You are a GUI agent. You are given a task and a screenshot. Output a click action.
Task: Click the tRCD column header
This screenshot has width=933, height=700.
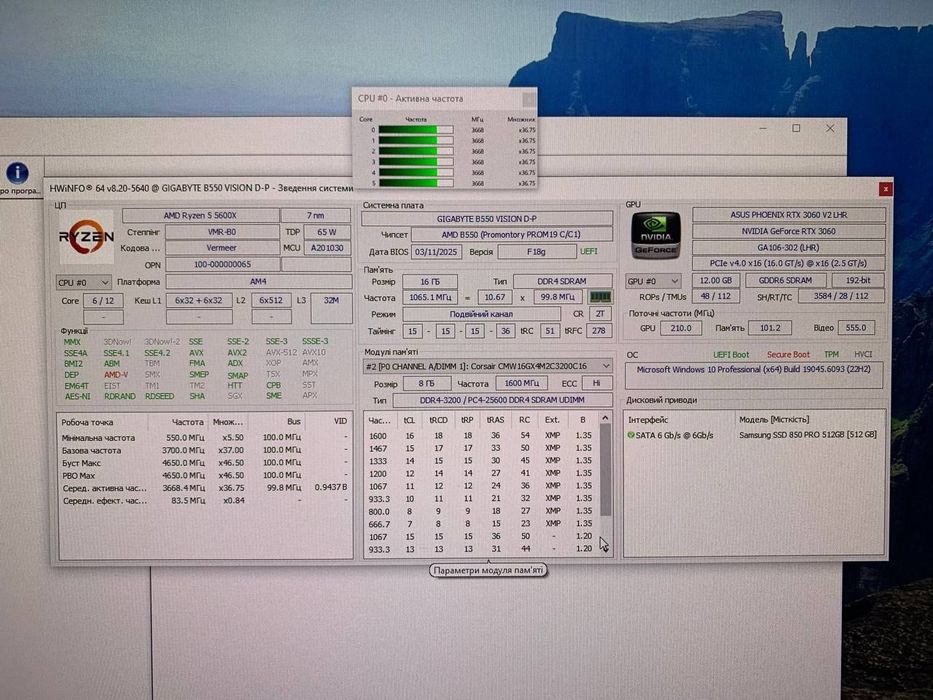tap(439, 420)
